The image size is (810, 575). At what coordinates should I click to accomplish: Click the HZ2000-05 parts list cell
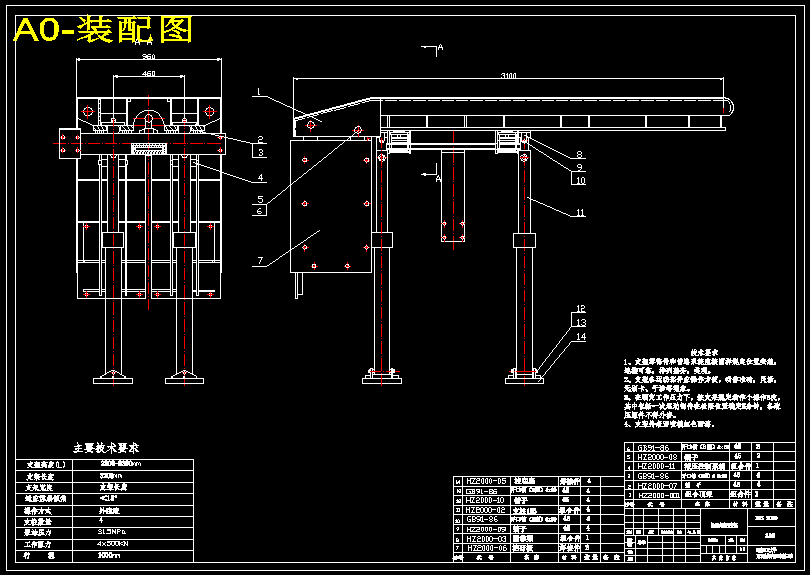coord(486,481)
